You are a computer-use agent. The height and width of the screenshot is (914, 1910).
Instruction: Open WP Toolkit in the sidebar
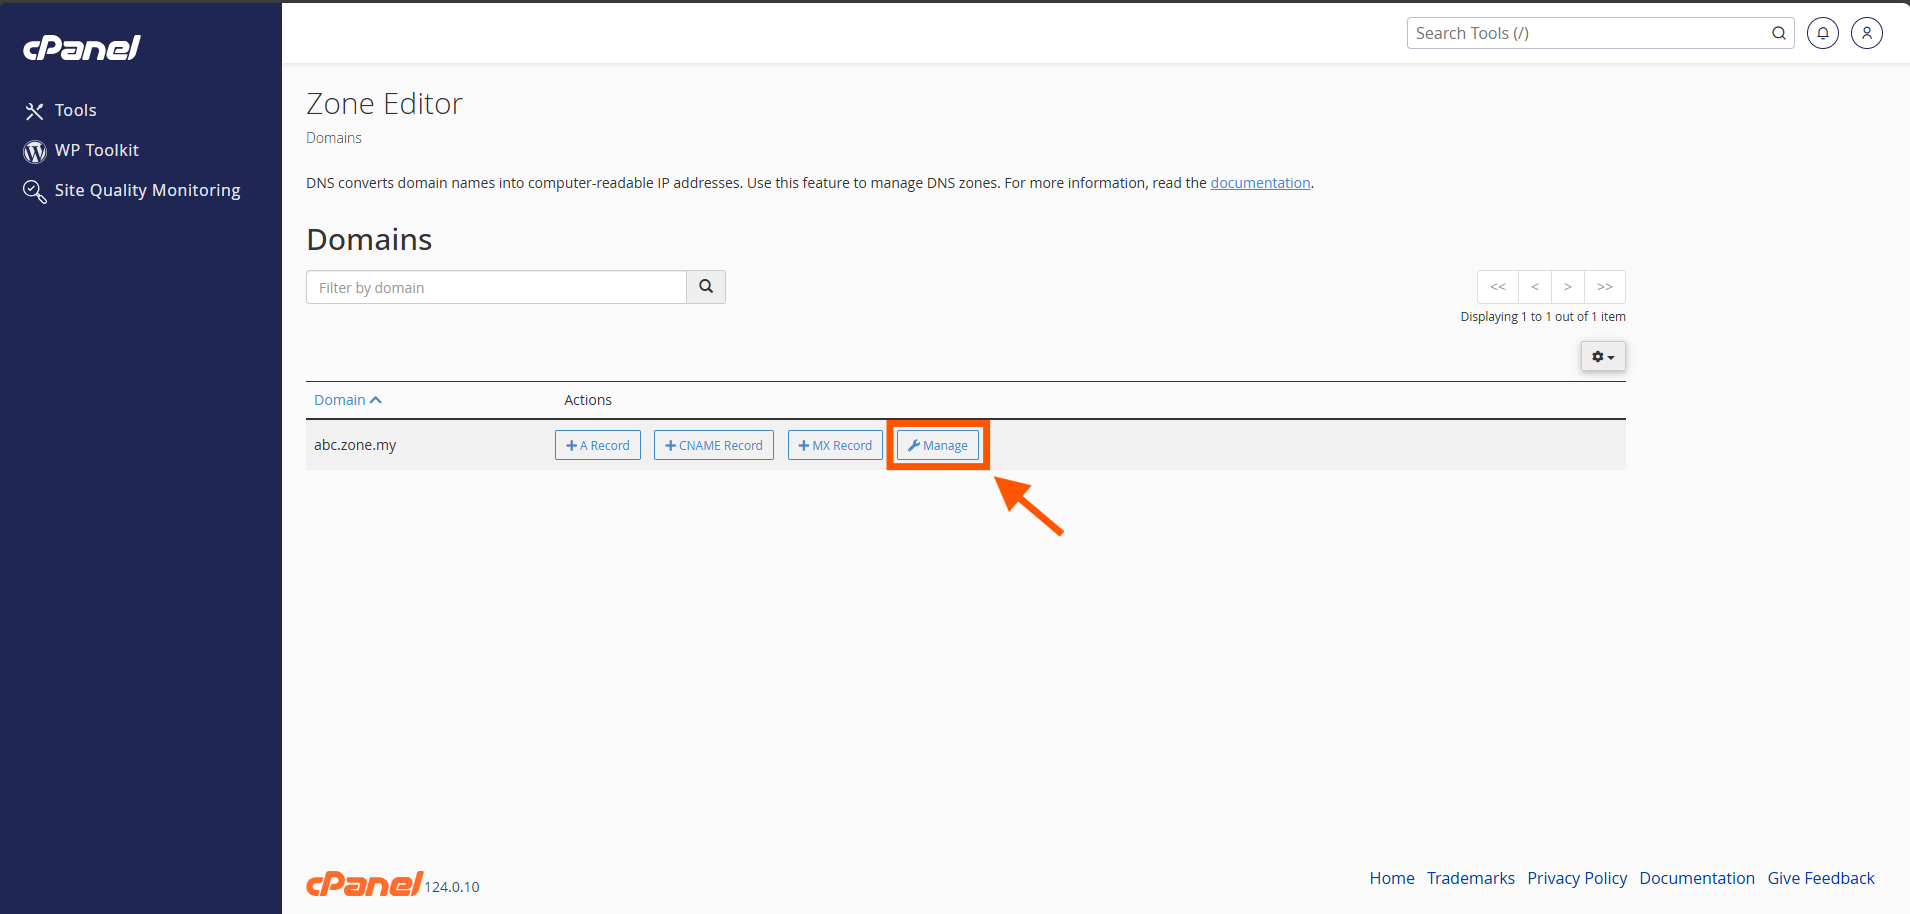coord(96,150)
